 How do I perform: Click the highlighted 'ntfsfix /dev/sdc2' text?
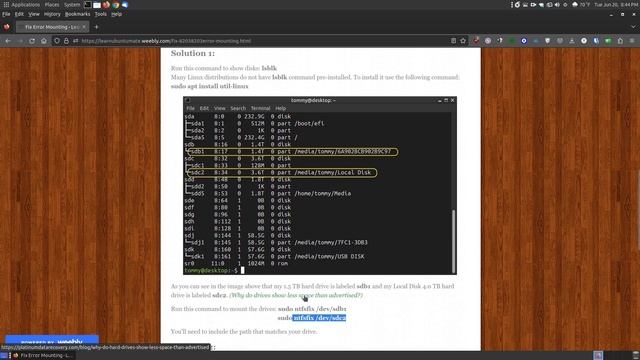pyautogui.click(x=319, y=318)
